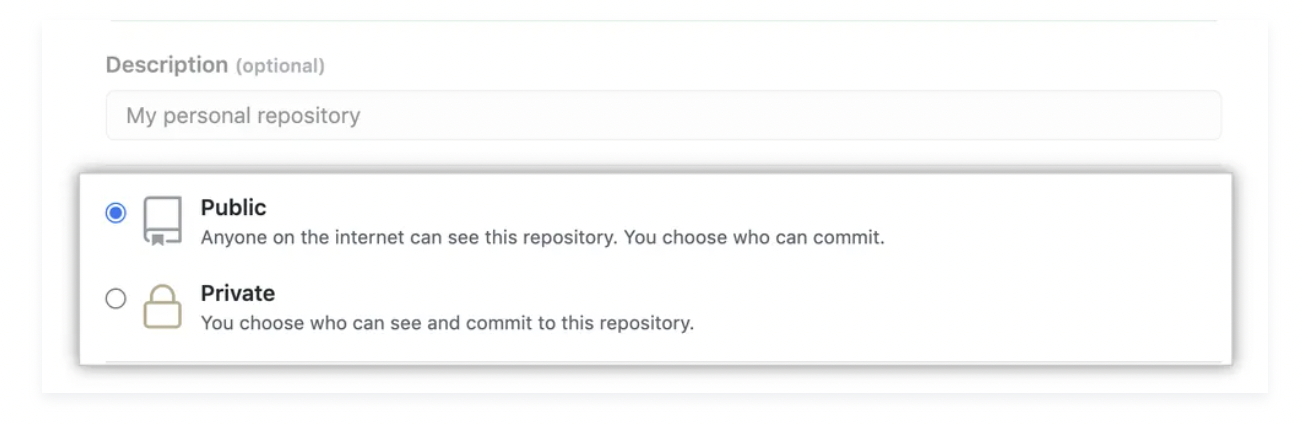Click the "(optional)" hint beside Description

(x=280, y=66)
